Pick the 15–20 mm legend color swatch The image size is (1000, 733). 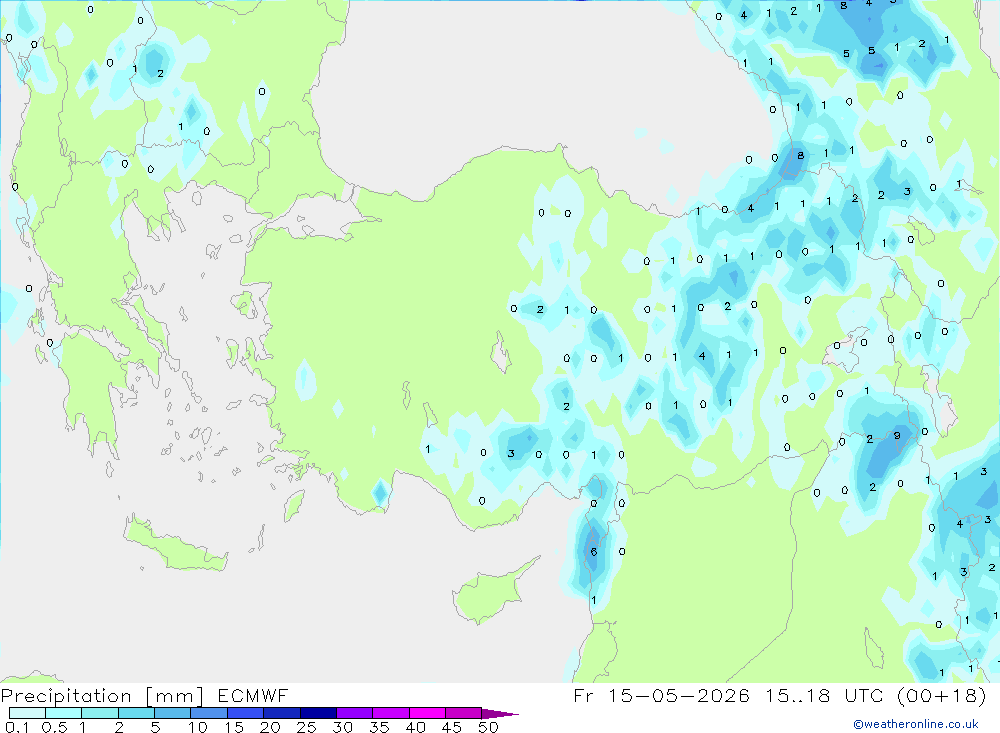[x=245, y=713]
